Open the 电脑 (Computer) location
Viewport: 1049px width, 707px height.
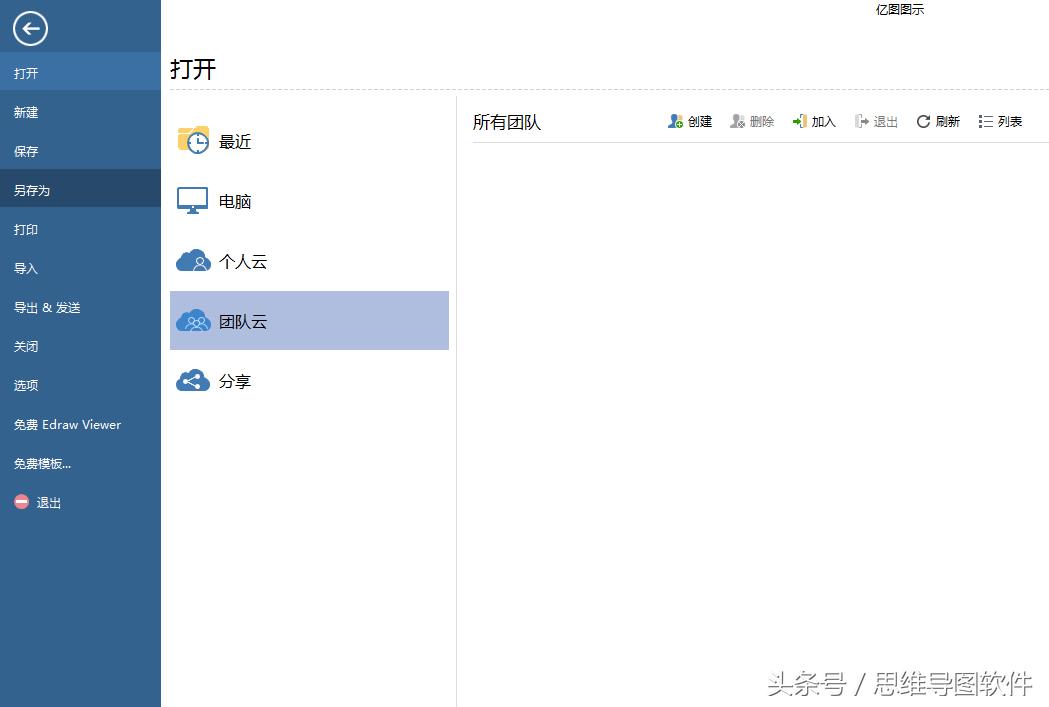[x=213, y=201]
